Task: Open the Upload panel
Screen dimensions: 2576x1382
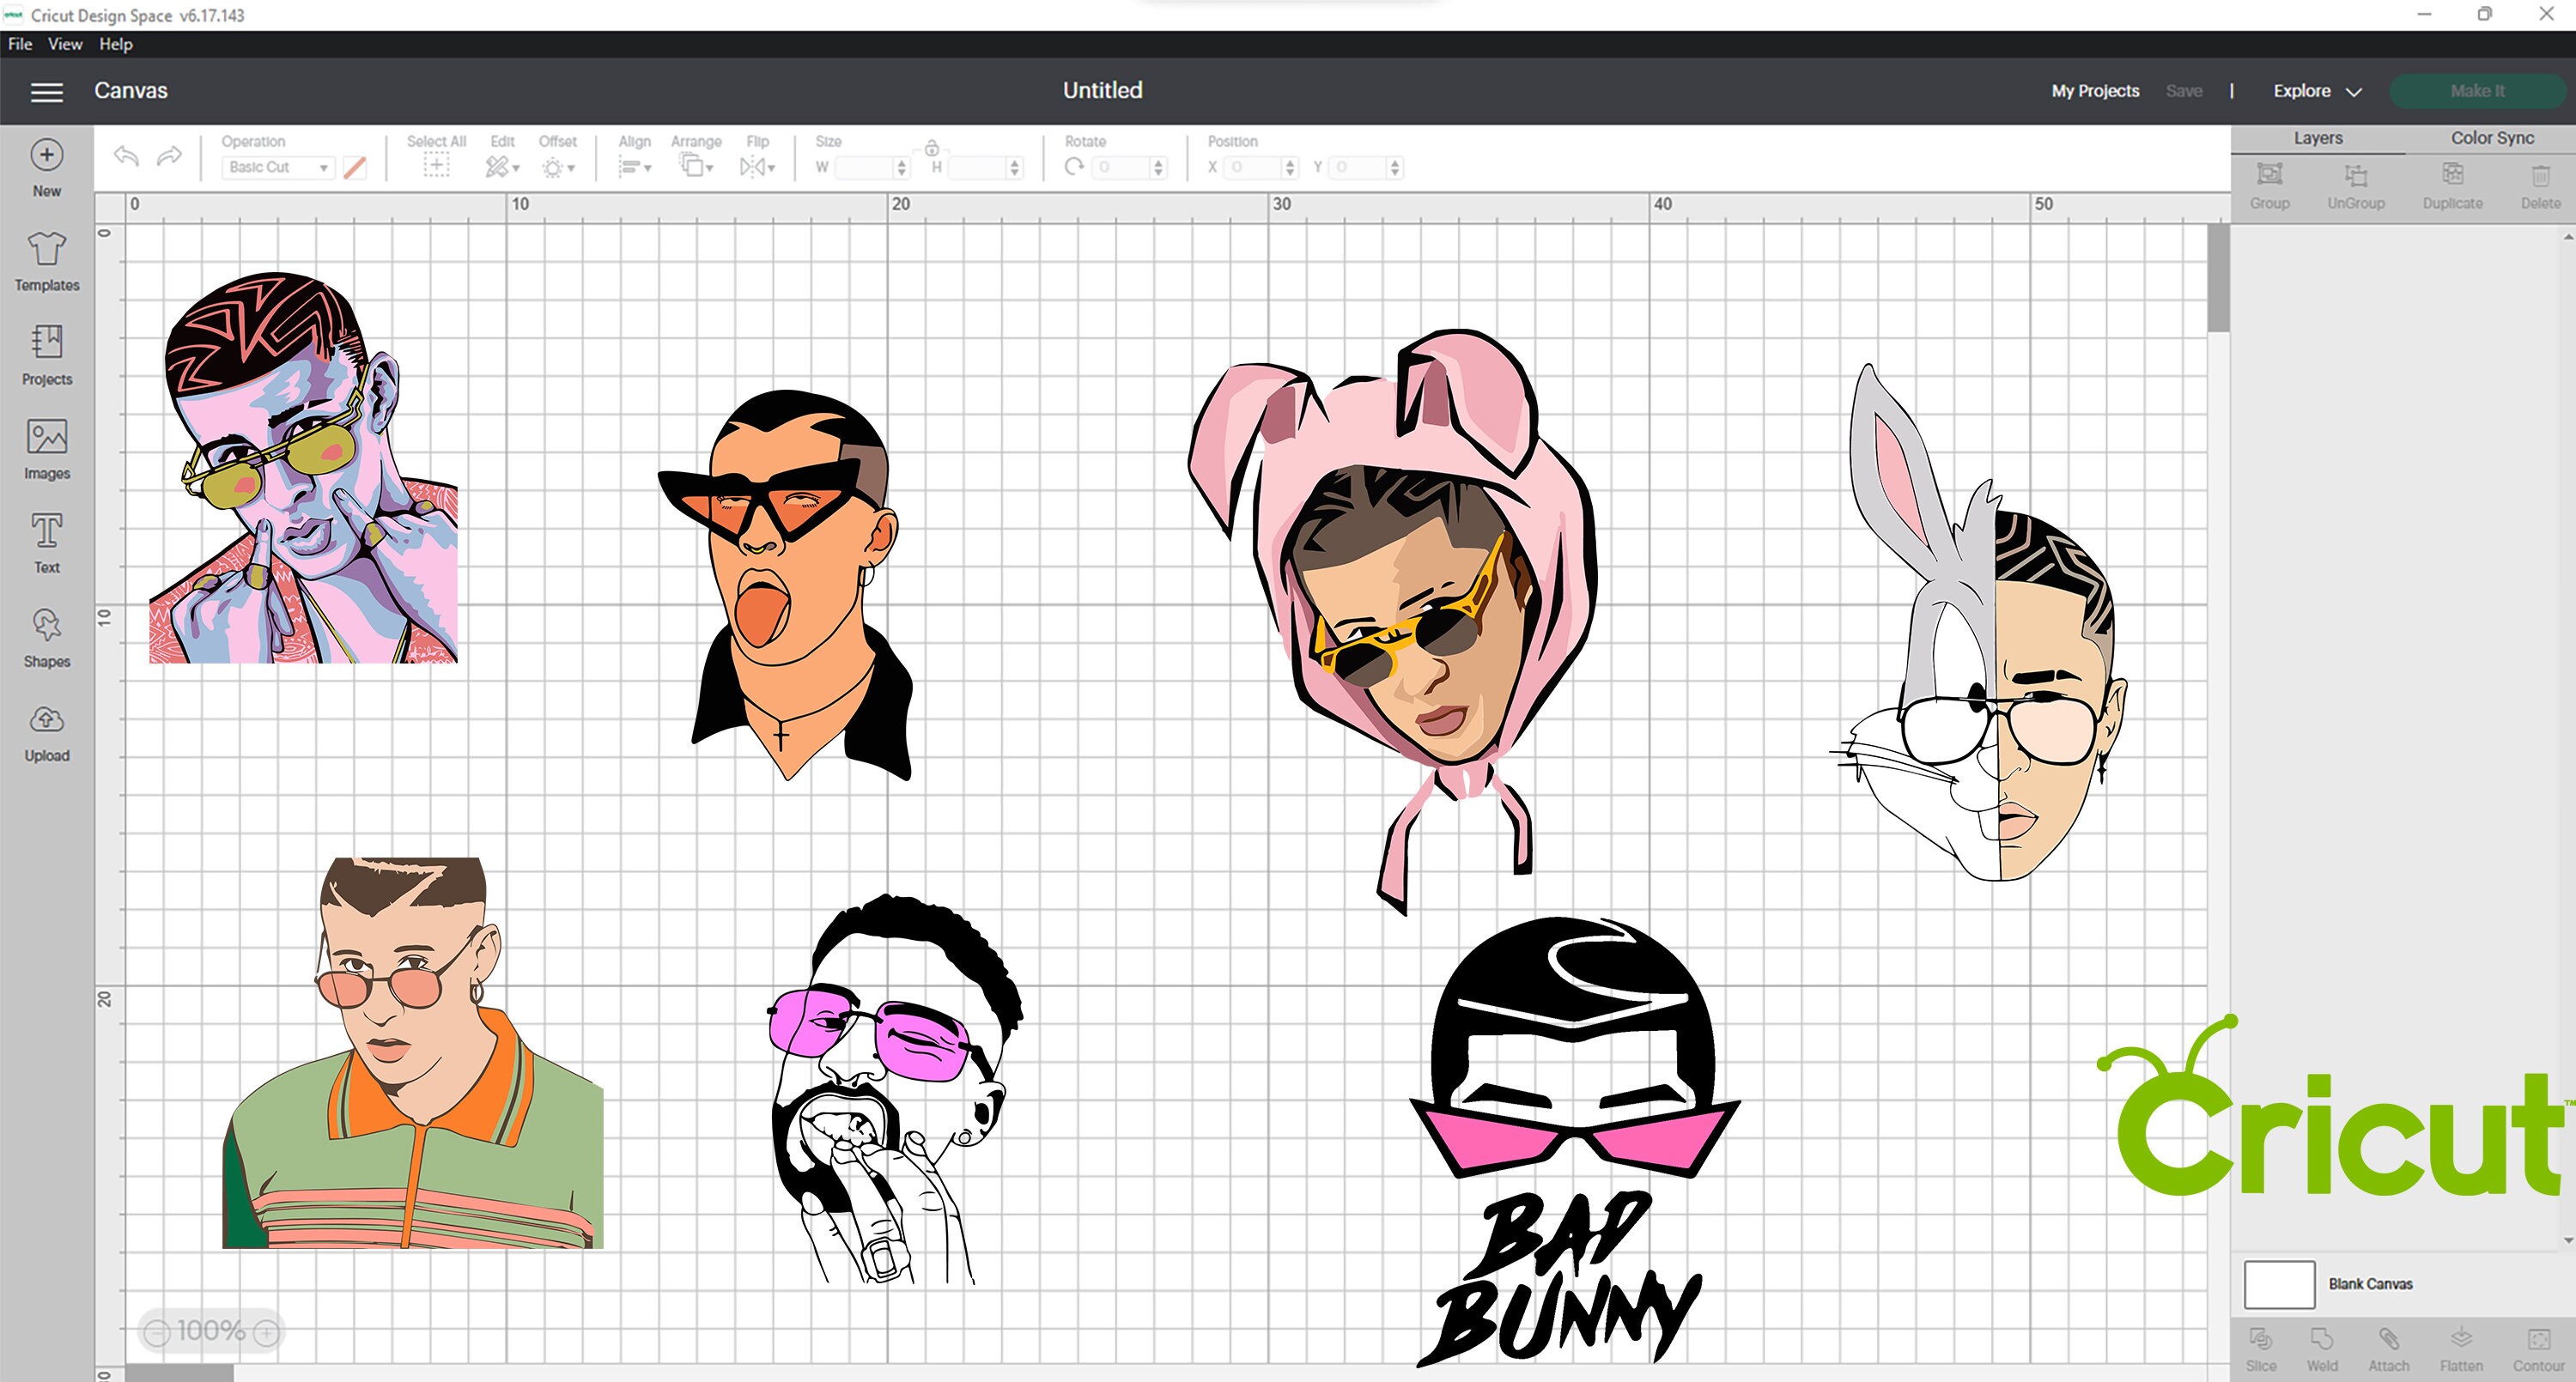Action: pos(46,733)
